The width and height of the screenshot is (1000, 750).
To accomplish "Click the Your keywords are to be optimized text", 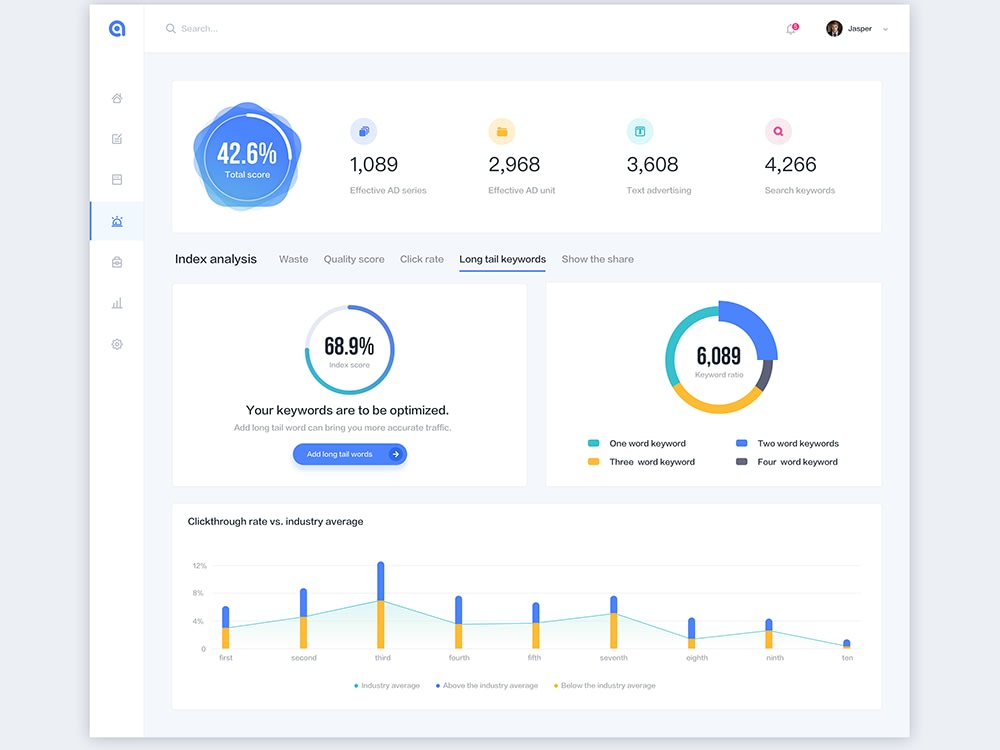I will click(x=348, y=410).
